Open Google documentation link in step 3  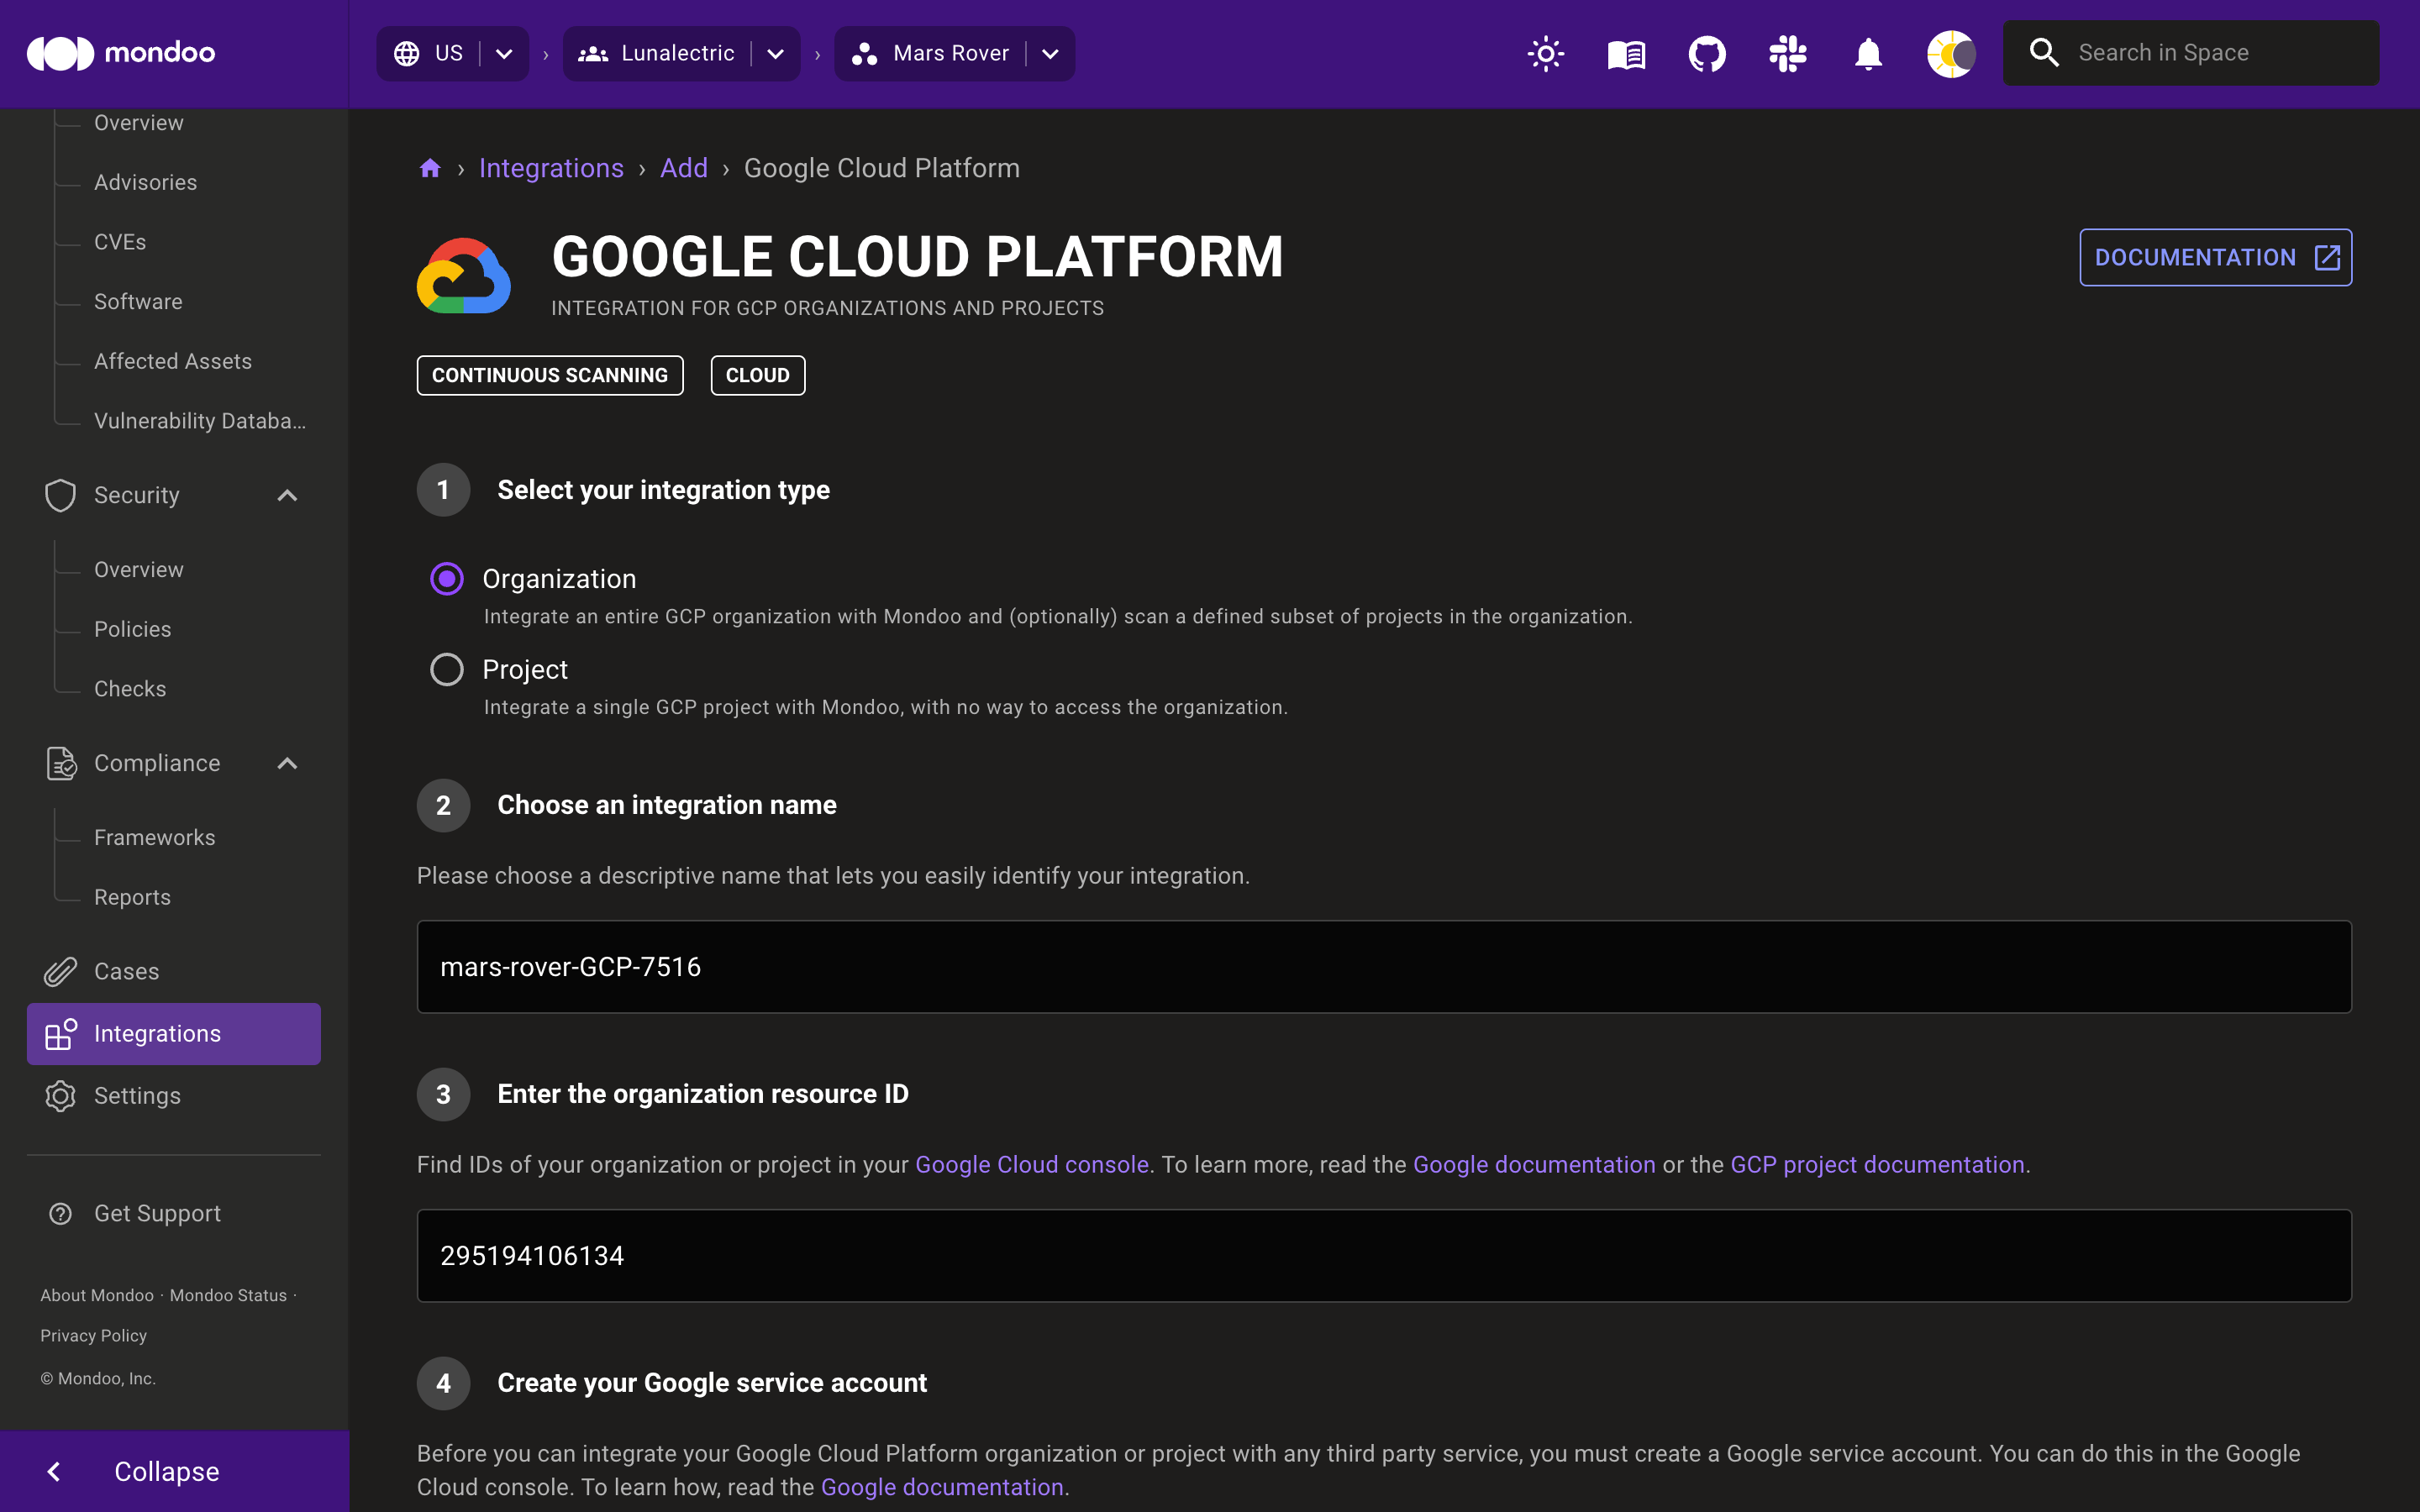coord(1534,1165)
